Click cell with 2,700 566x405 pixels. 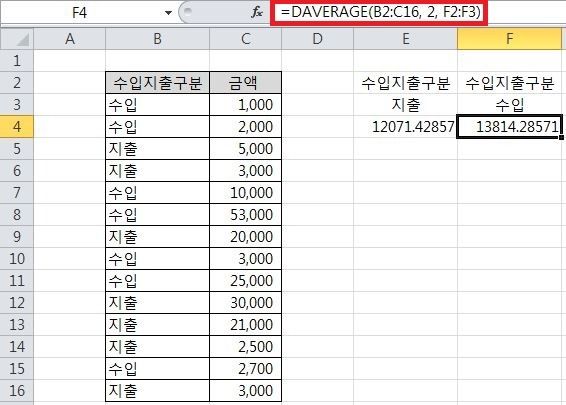click(245, 369)
